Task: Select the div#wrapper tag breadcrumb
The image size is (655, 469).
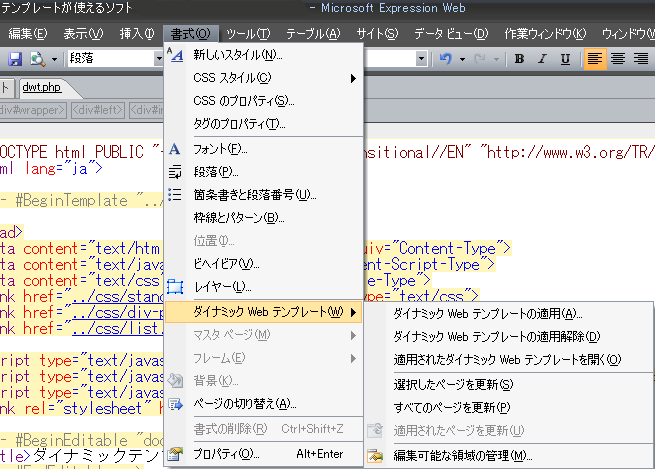Action: 33,110
